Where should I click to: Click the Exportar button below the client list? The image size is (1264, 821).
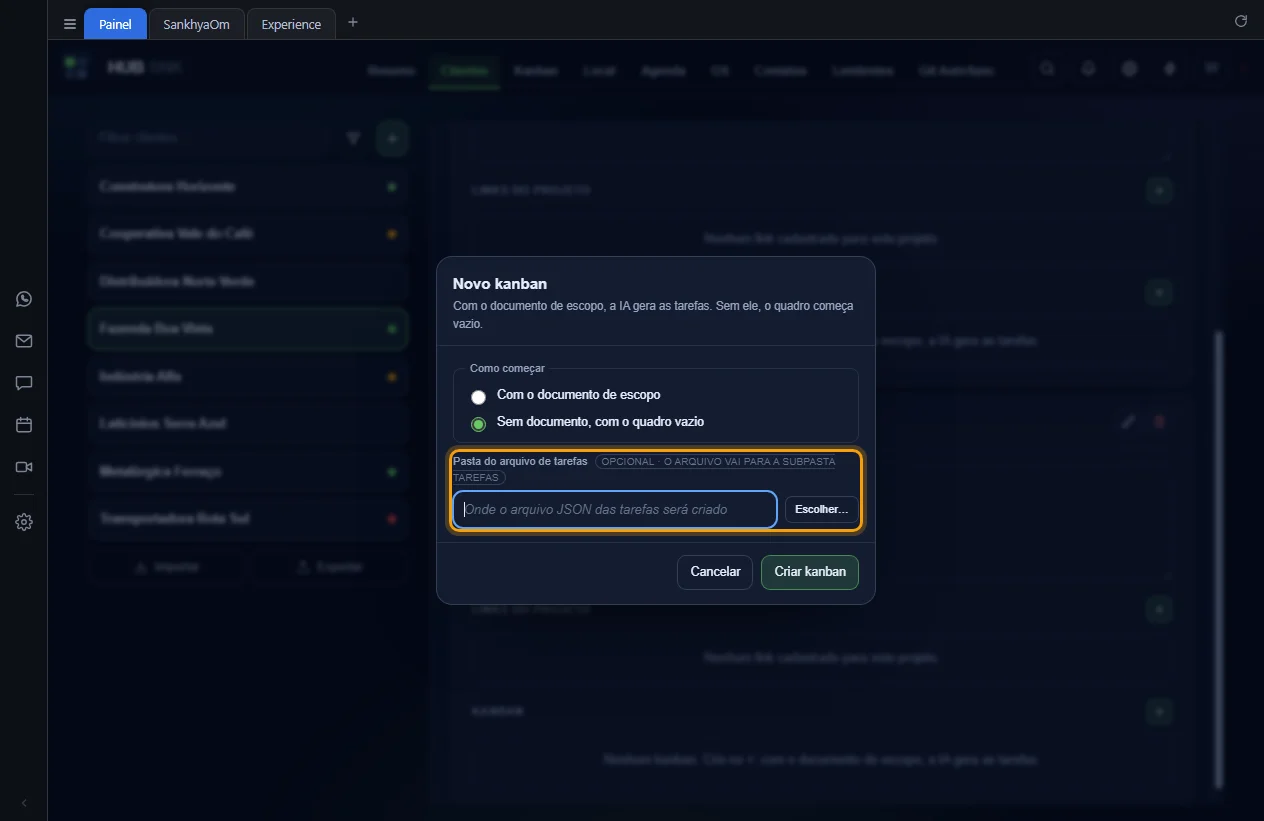click(329, 567)
